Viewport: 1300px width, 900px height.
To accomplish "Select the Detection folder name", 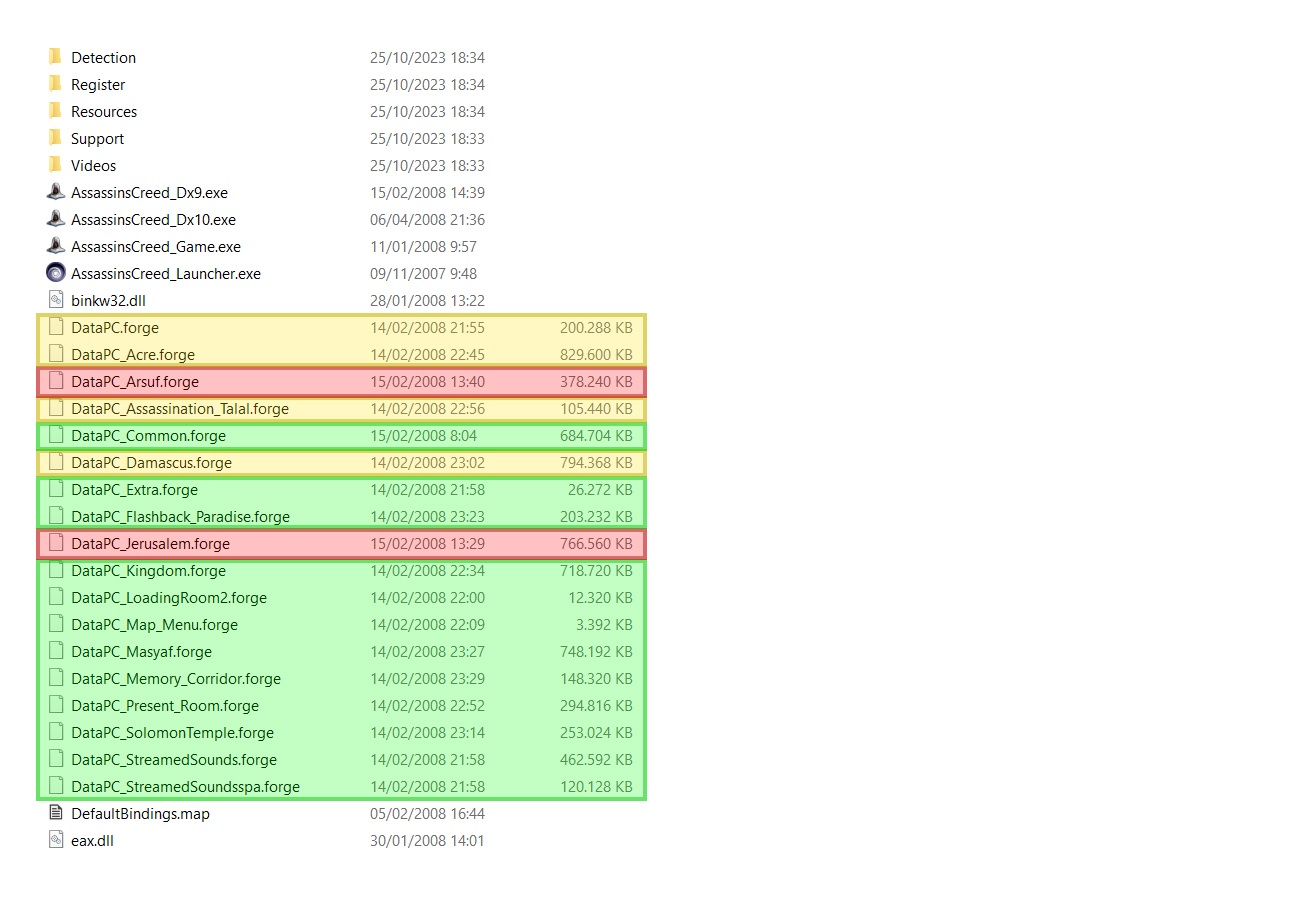I will click(103, 58).
